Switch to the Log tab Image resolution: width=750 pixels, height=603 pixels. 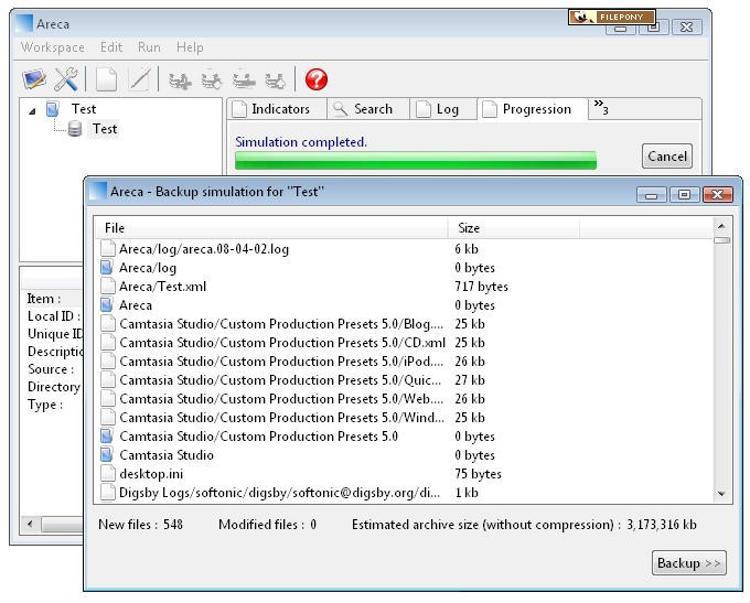443,109
